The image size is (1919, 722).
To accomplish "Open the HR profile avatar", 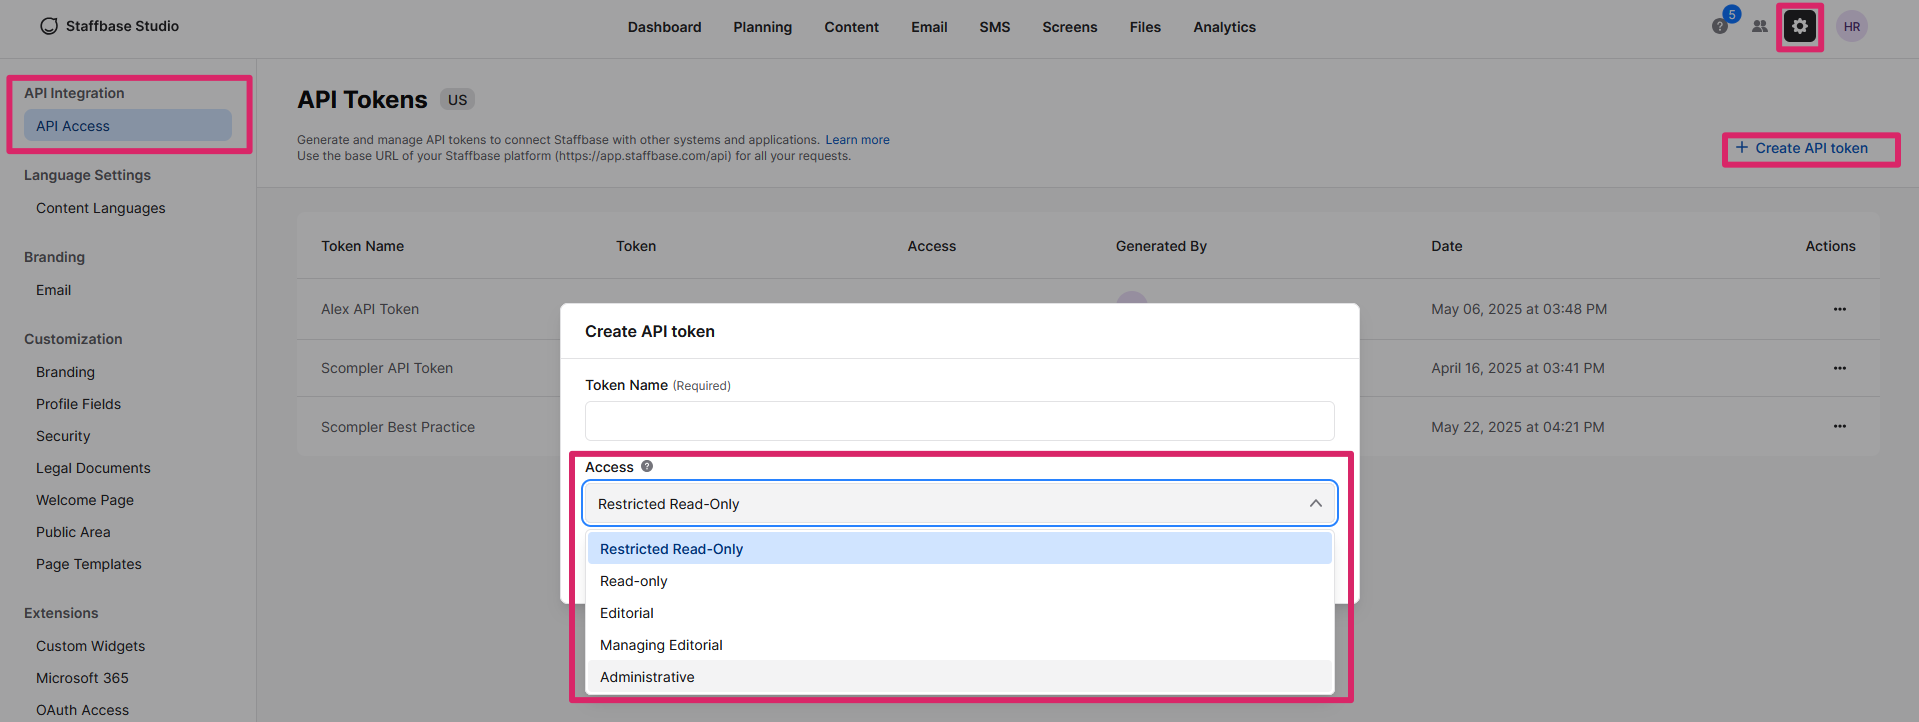I will coord(1851,27).
